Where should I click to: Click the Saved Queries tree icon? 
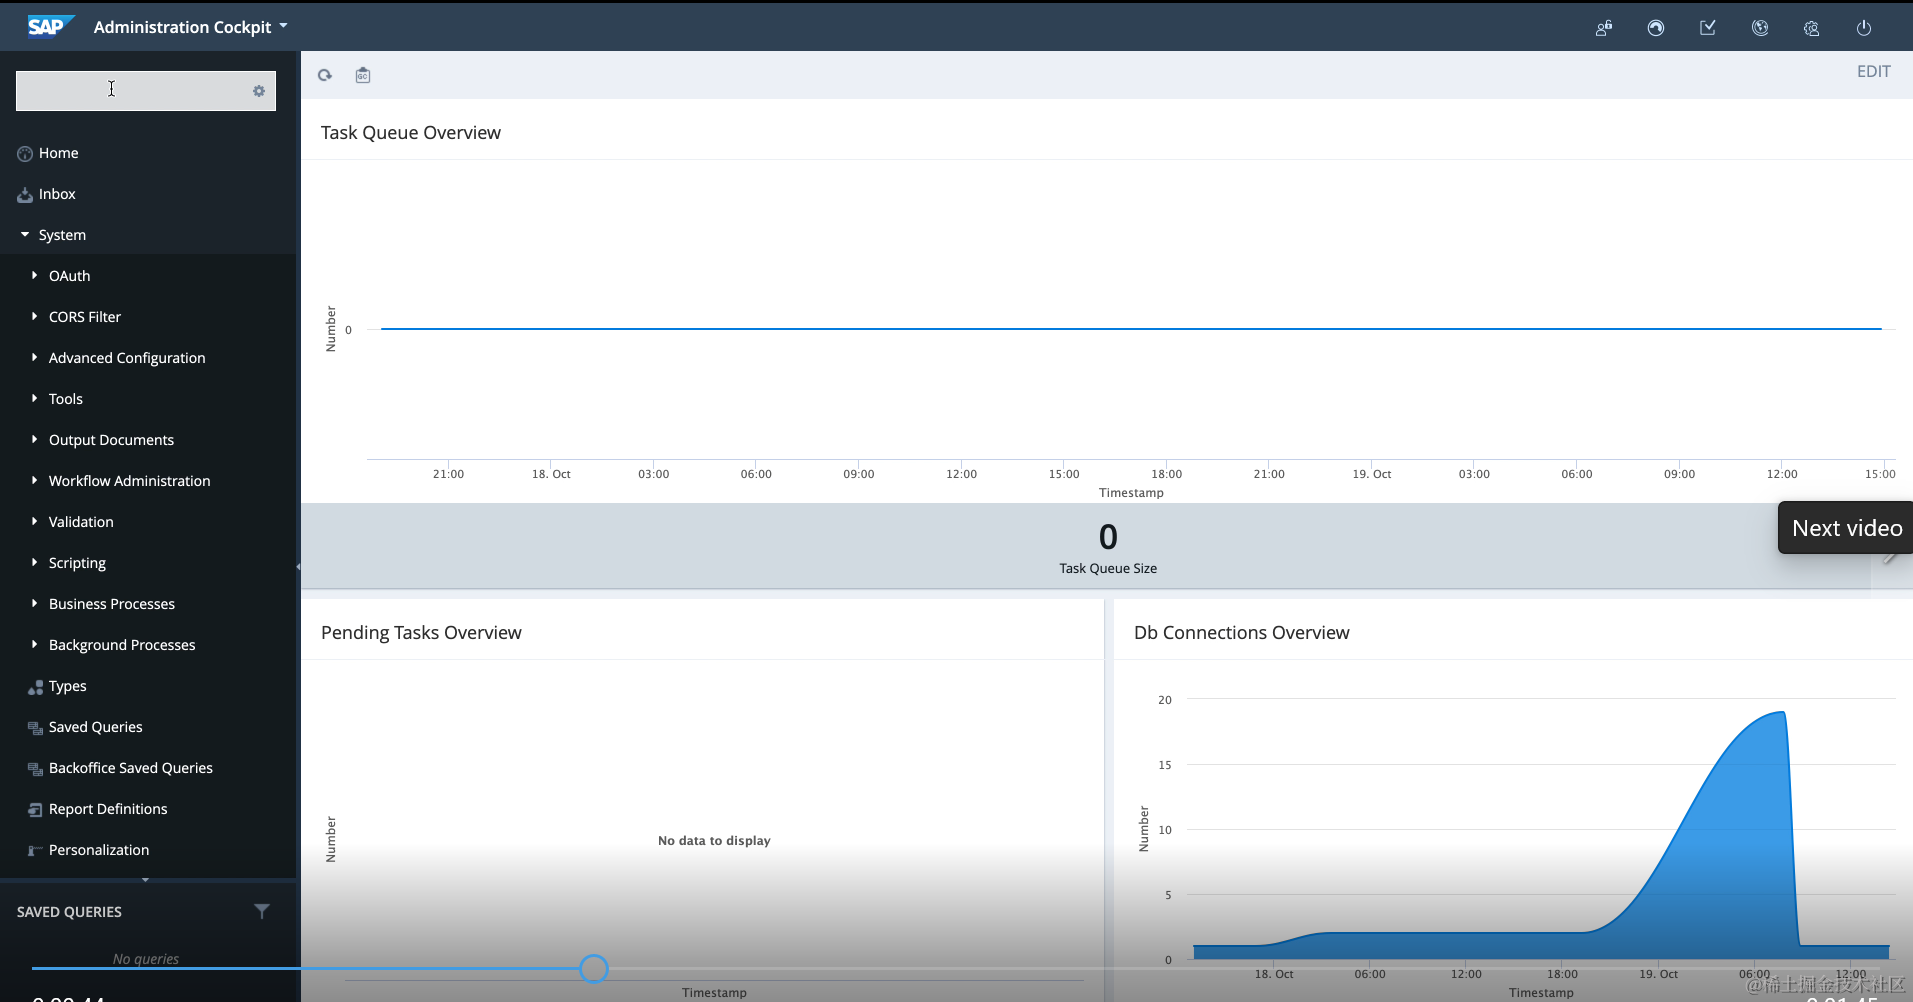coord(35,728)
